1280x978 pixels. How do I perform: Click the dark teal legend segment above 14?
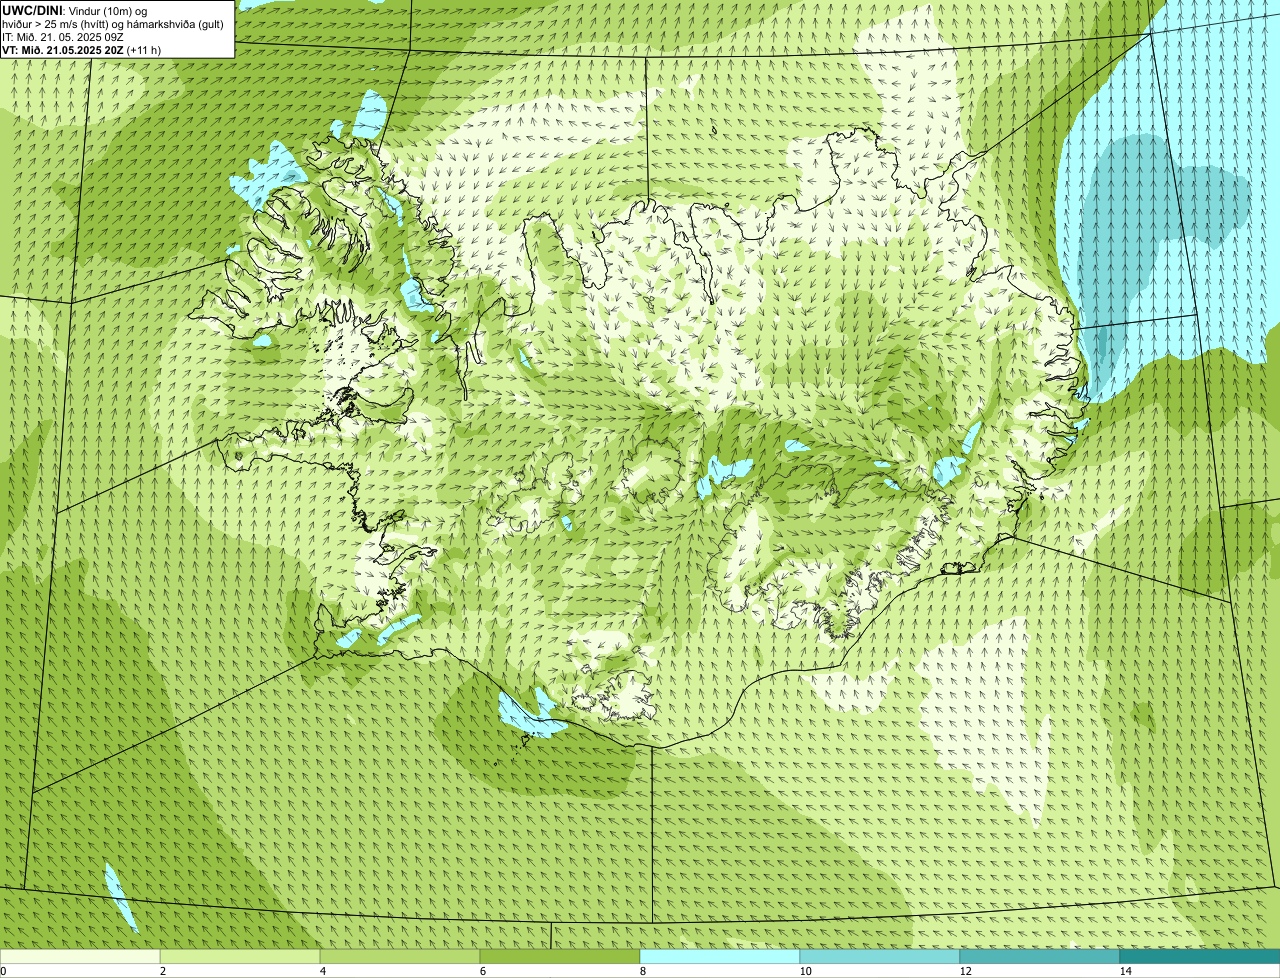pyautogui.click(x=1200, y=956)
